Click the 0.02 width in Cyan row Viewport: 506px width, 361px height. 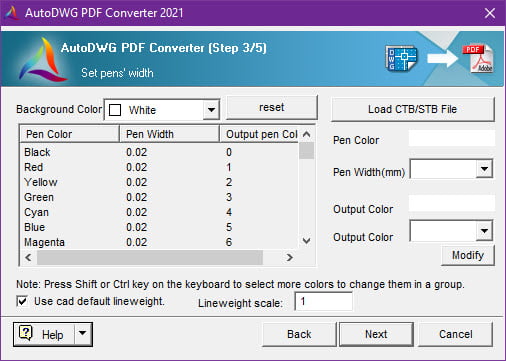136,212
